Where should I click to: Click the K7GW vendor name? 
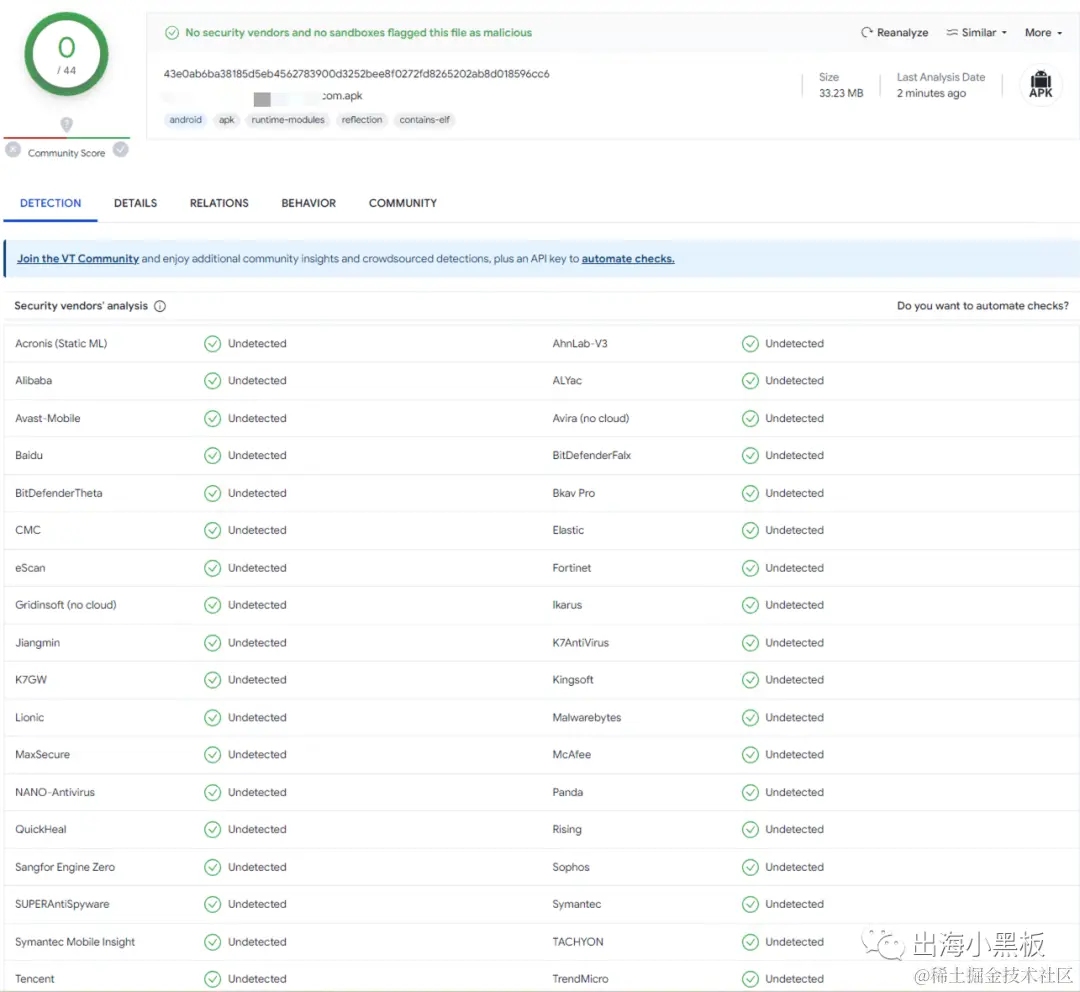click(31, 680)
